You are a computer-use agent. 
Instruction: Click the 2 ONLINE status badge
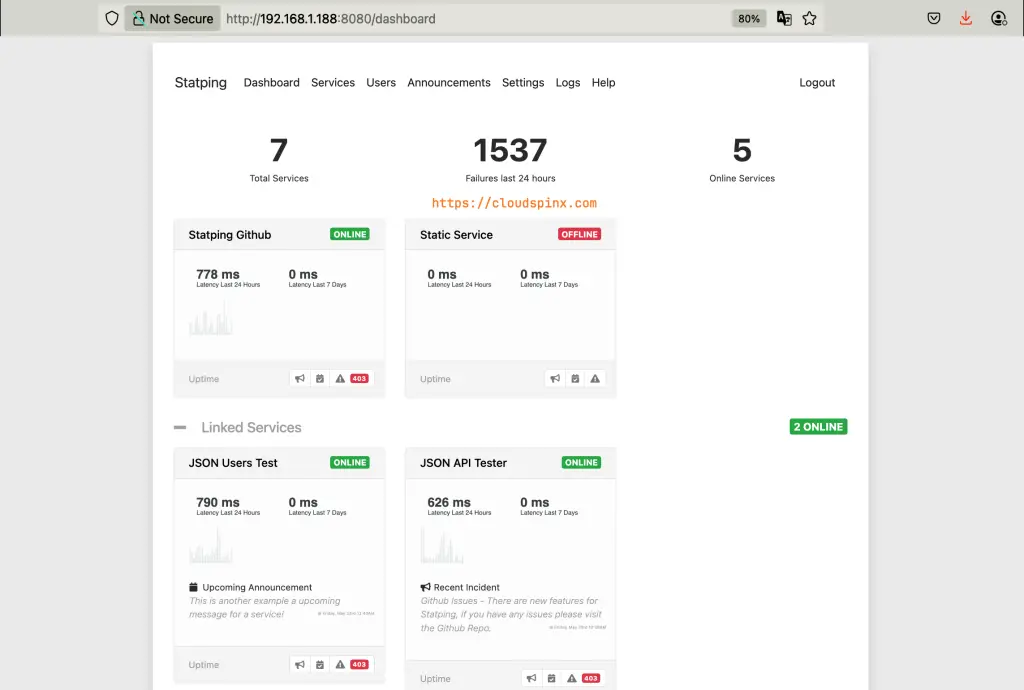coord(818,426)
